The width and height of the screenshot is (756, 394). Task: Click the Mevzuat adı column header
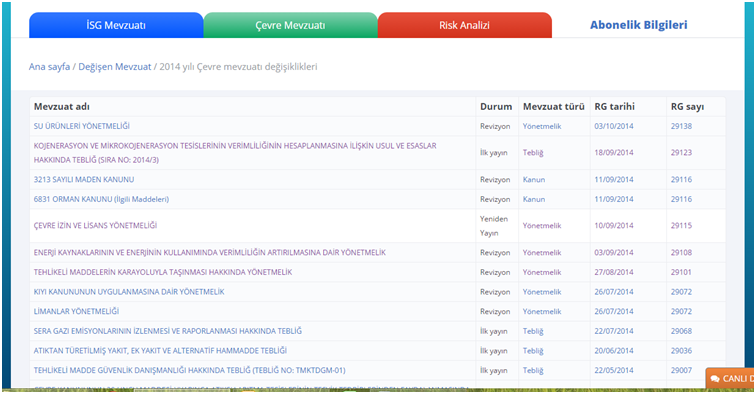62,107
